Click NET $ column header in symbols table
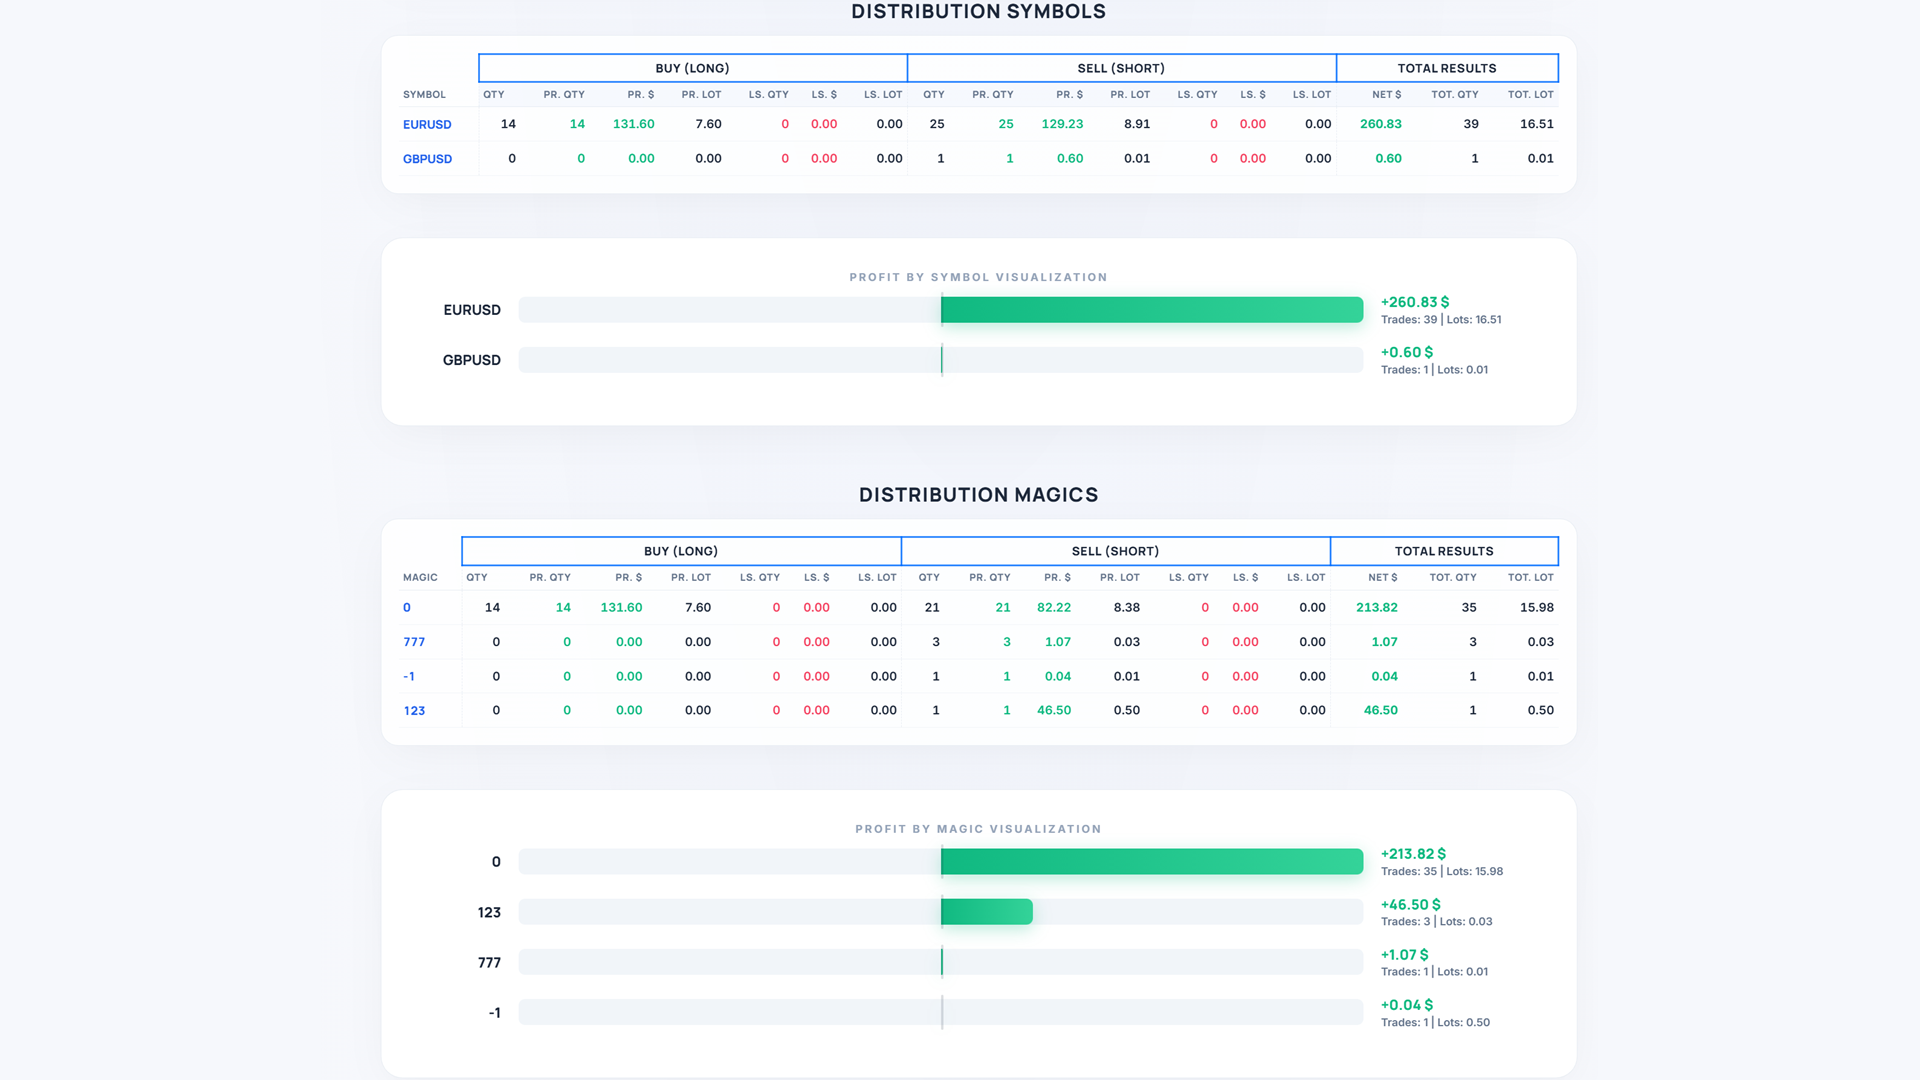 click(1386, 95)
